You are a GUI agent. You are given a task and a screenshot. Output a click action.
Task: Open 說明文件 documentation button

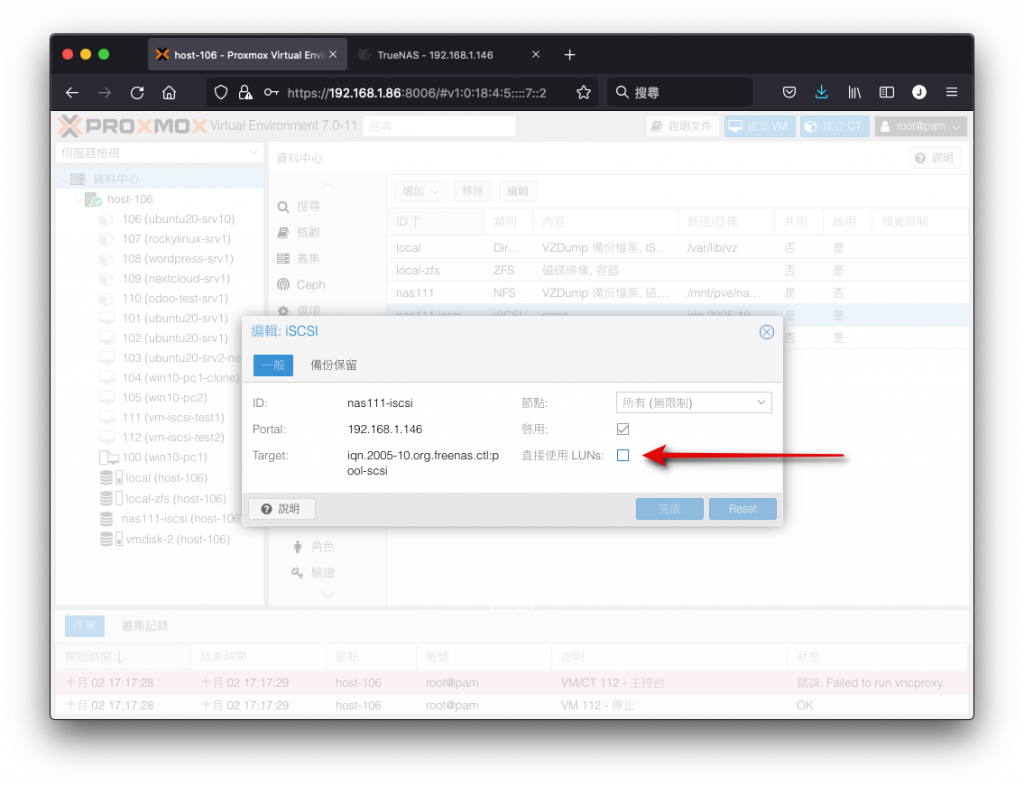(x=682, y=126)
